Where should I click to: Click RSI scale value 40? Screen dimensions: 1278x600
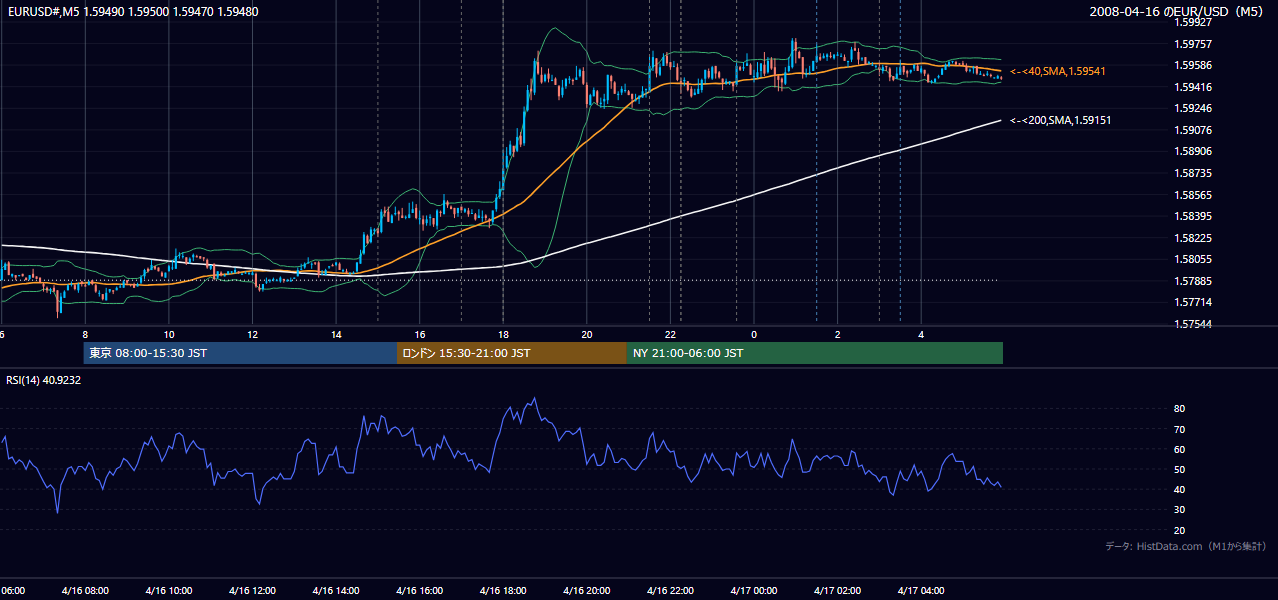[x=1180, y=489]
